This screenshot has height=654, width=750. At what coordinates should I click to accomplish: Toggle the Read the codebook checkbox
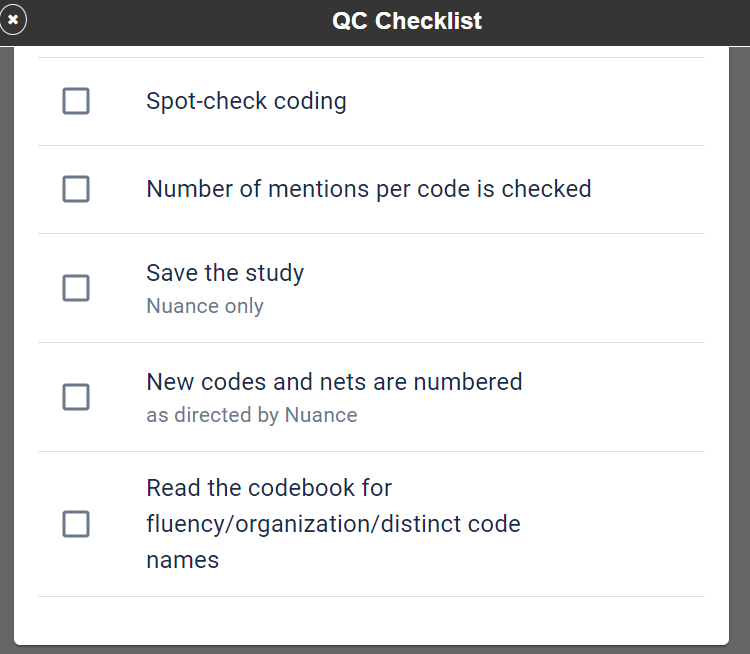coord(76,524)
